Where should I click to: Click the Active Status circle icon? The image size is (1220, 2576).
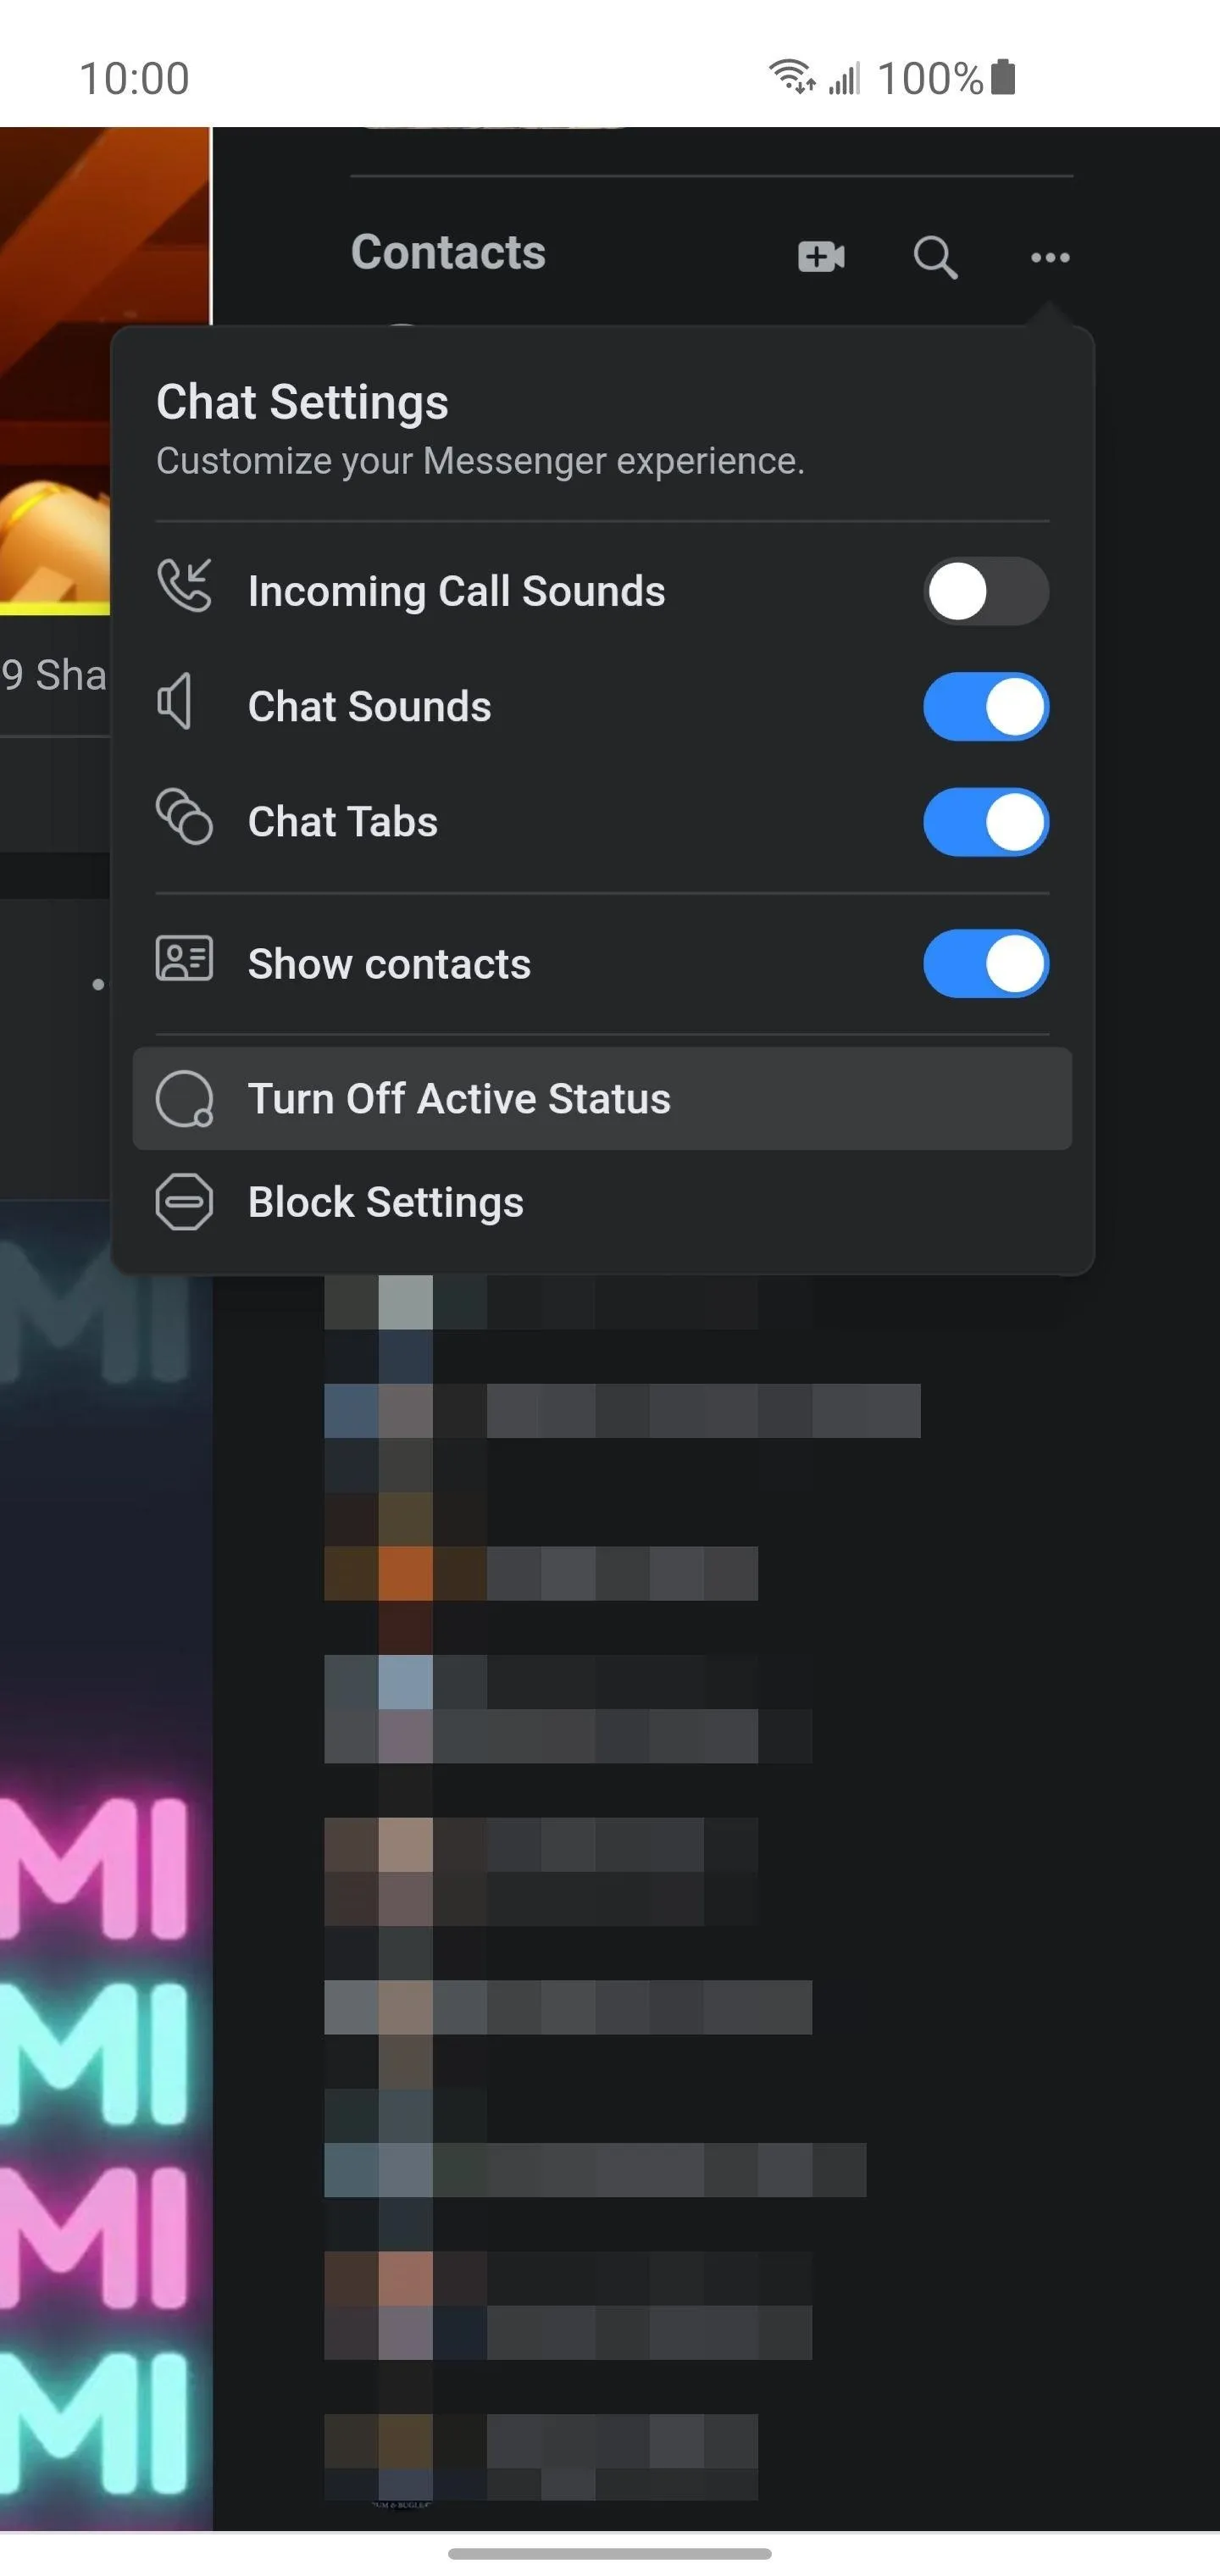pos(185,1099)
